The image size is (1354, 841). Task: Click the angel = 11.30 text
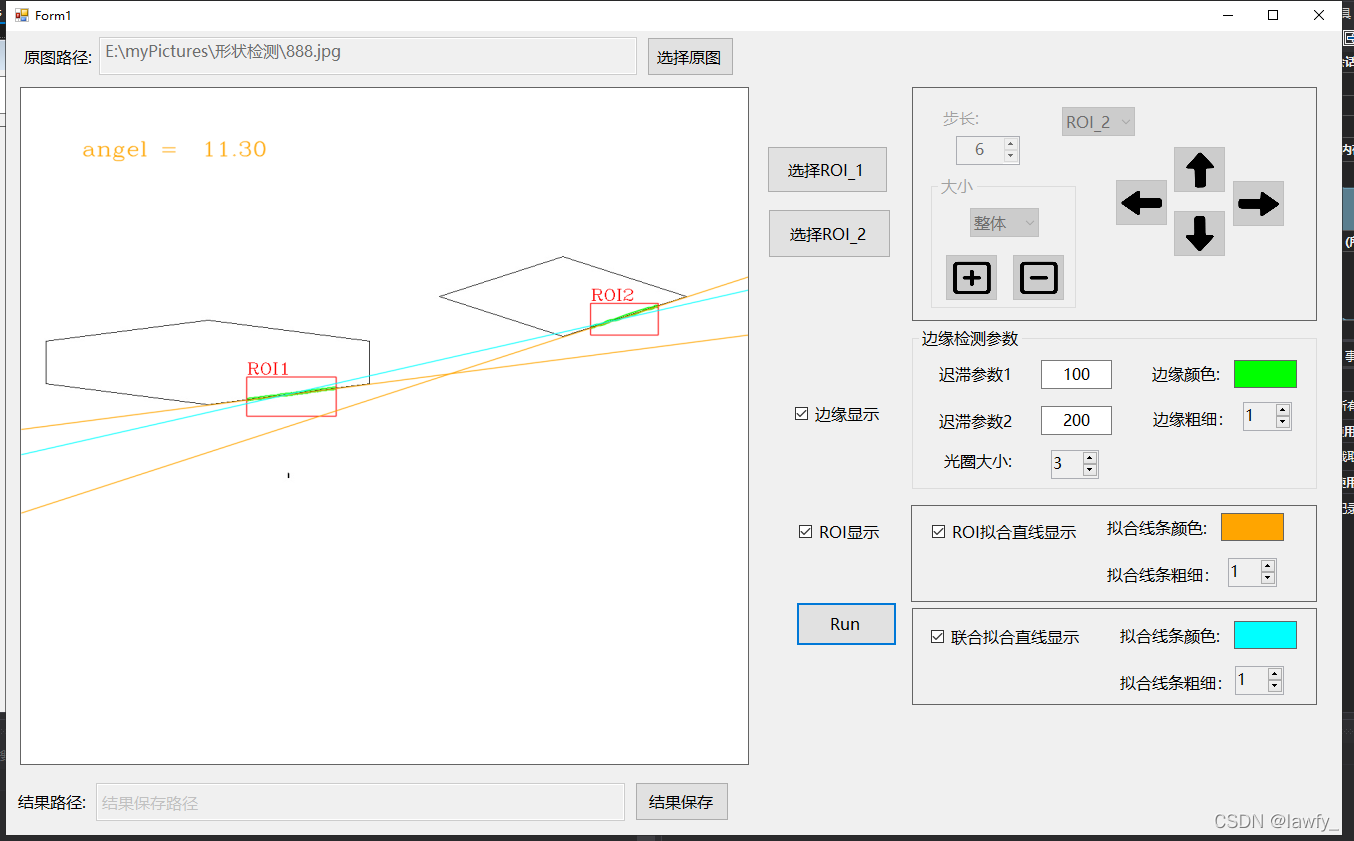(174, 150)
